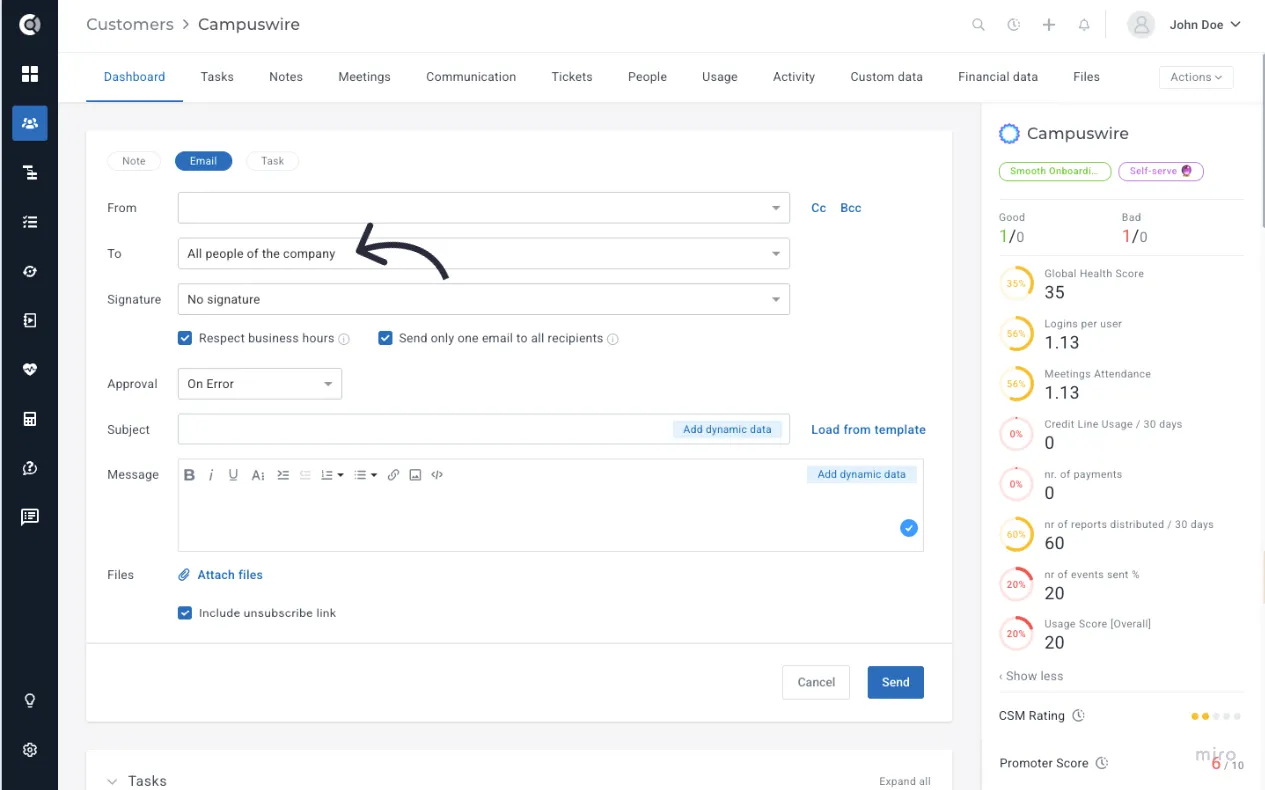The image size is (1265, 790).
Task: Insert an image into the message
Action: pos(415,475)
